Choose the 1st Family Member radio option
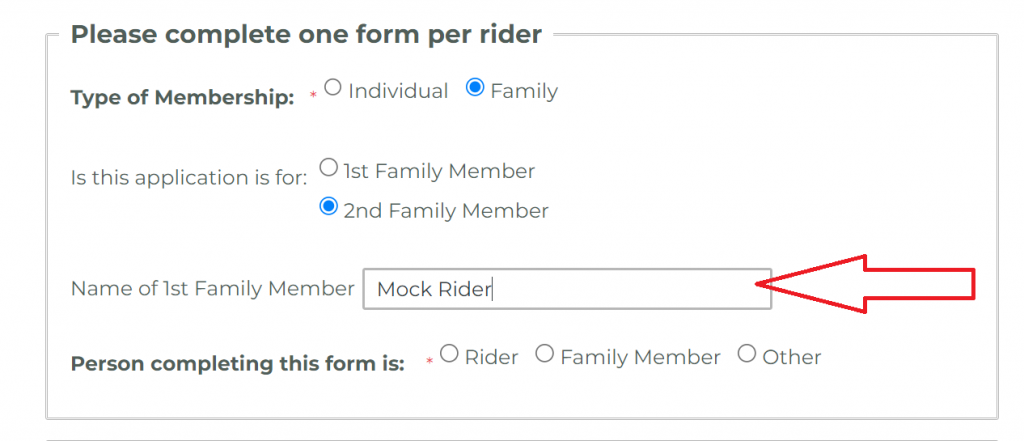Screen dimensions: 1024x441 [327, 169]
